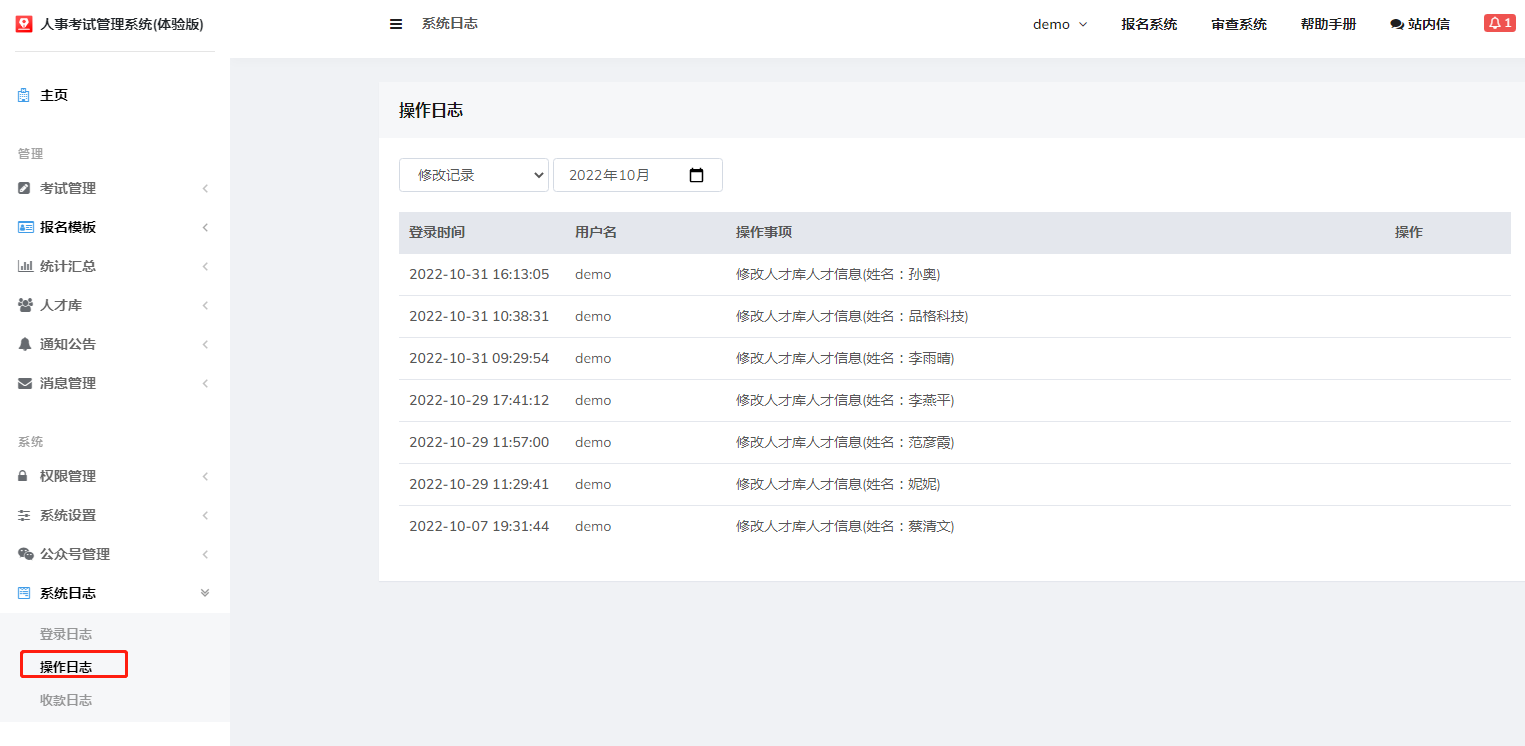Click the 站内信 chat bubble icon
The height and width of the screenshot is (746, 1525).
1397,25
